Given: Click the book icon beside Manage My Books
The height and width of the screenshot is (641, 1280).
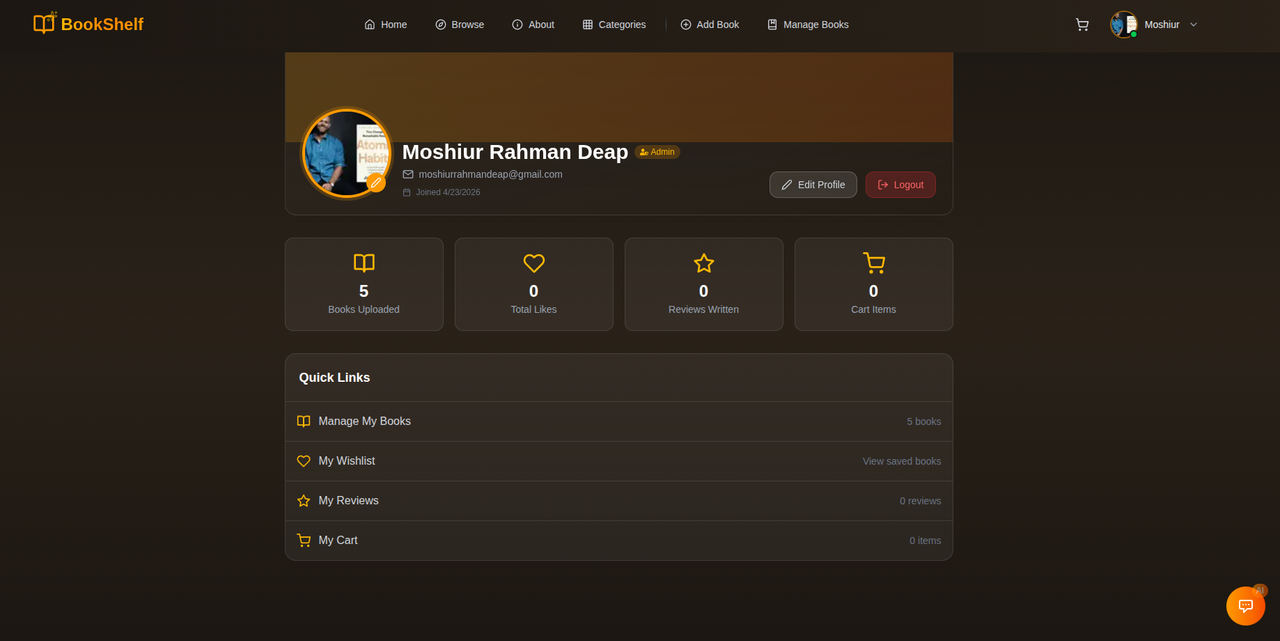Looking at the screenshot, I should [x=304, y=421].
